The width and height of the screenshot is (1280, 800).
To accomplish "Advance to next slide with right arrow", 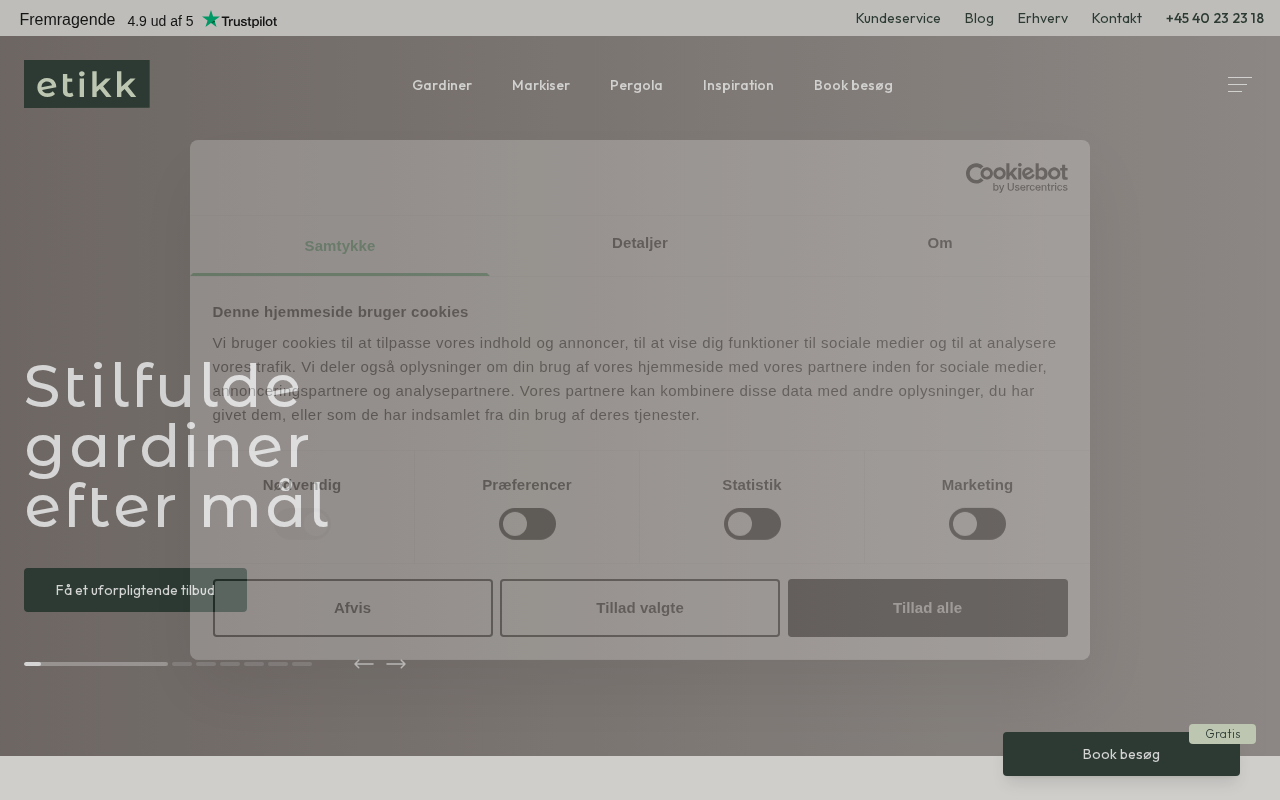I will (396, 664).
